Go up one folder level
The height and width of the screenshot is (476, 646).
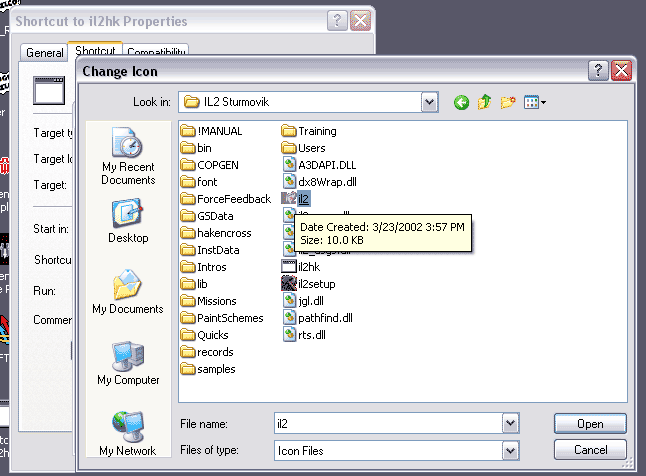coord(484,102)
